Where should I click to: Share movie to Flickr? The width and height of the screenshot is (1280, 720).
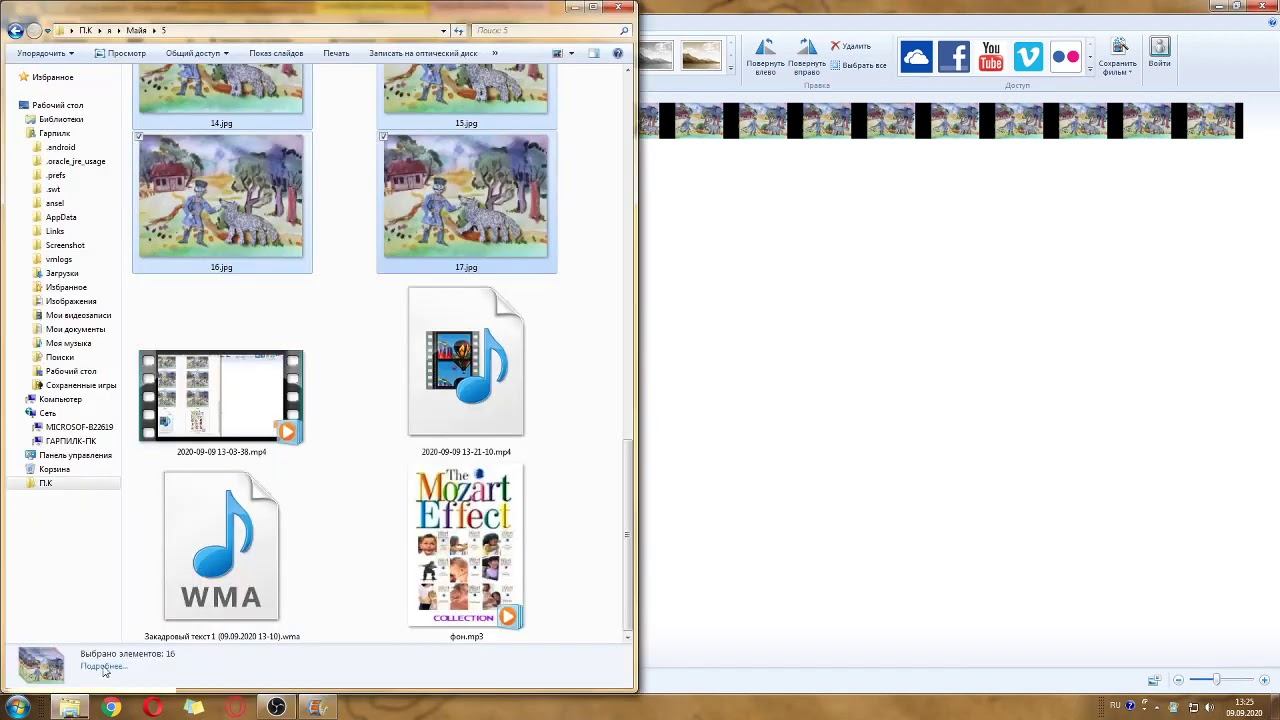[1066, 57]
